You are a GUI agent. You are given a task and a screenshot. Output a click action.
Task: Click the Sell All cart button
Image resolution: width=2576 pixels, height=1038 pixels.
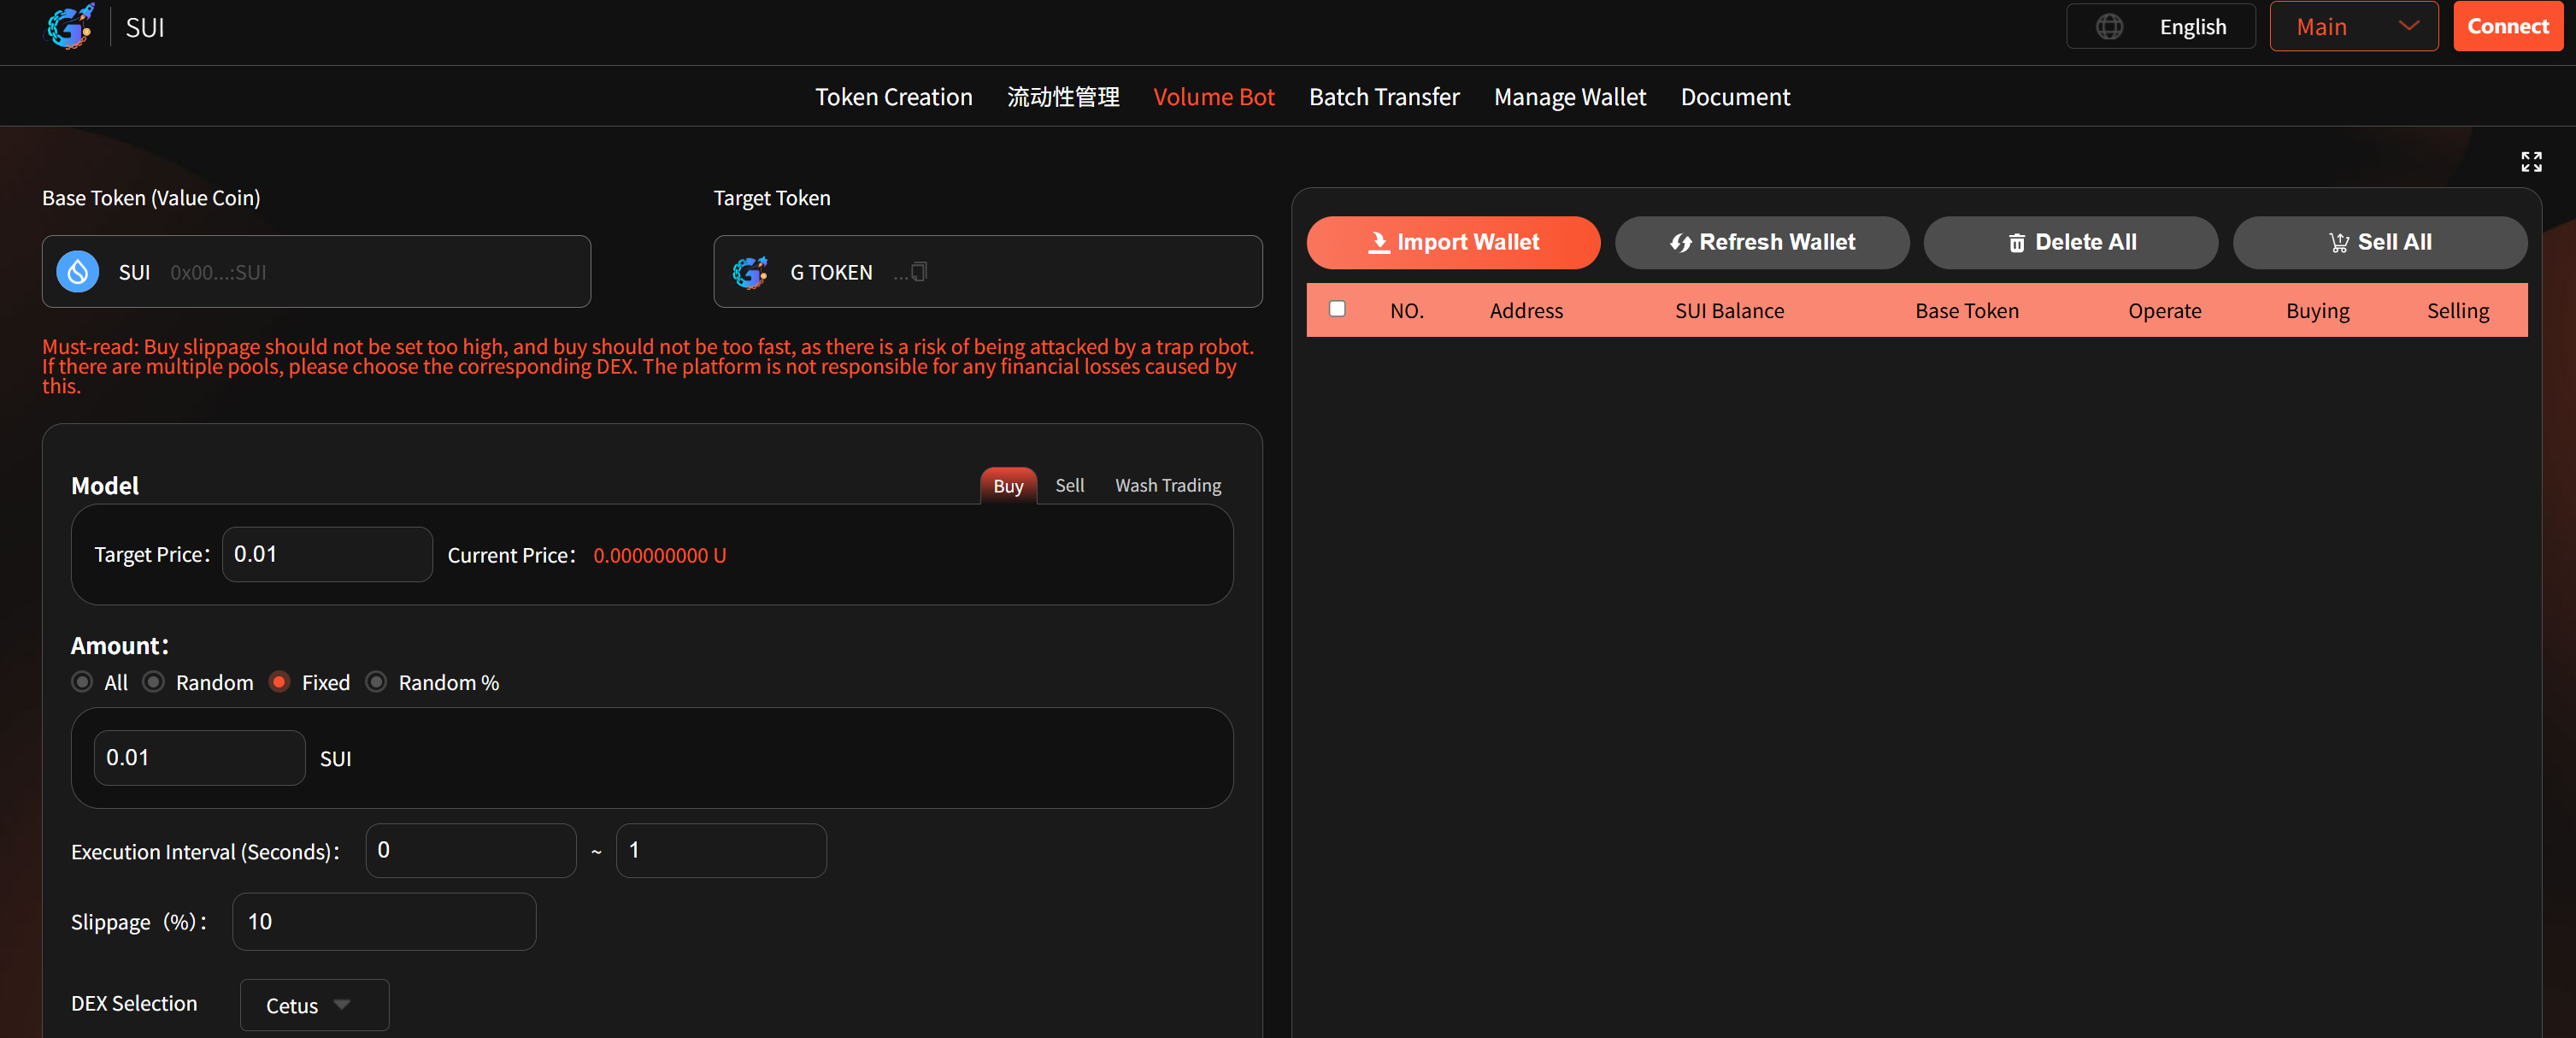click(2379, 243)
